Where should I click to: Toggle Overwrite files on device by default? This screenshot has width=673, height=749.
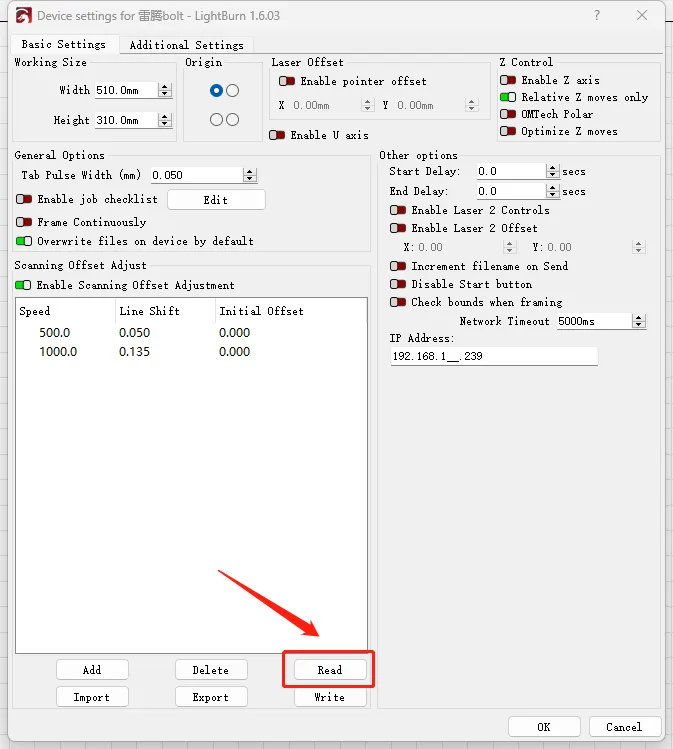click(24, 241)
